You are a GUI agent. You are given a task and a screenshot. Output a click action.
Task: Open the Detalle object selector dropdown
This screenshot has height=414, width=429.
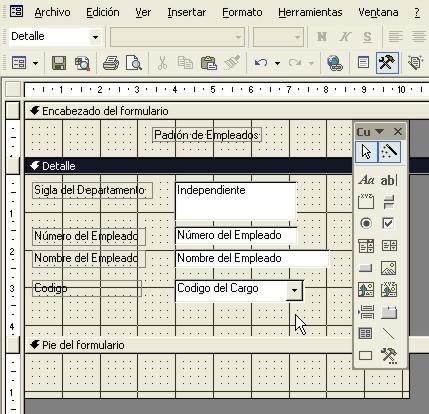[x=95, y=37]
